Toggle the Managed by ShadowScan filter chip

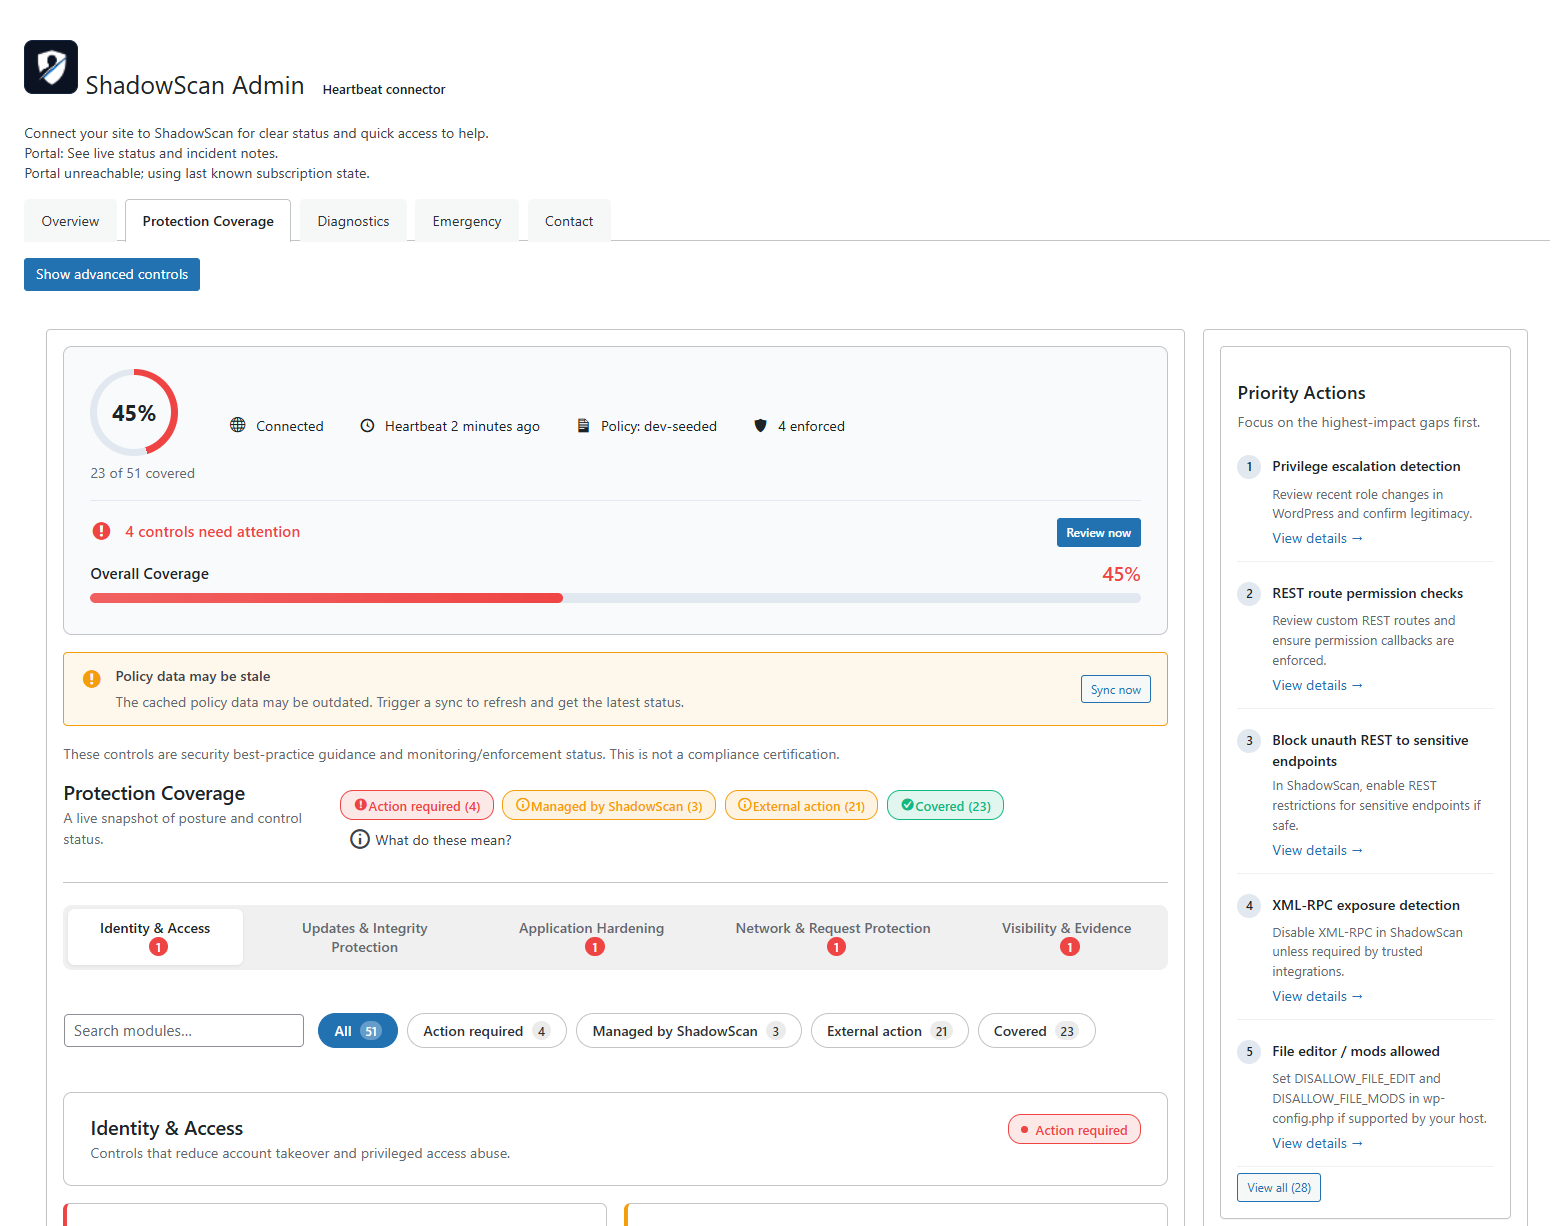(688, 1031)
